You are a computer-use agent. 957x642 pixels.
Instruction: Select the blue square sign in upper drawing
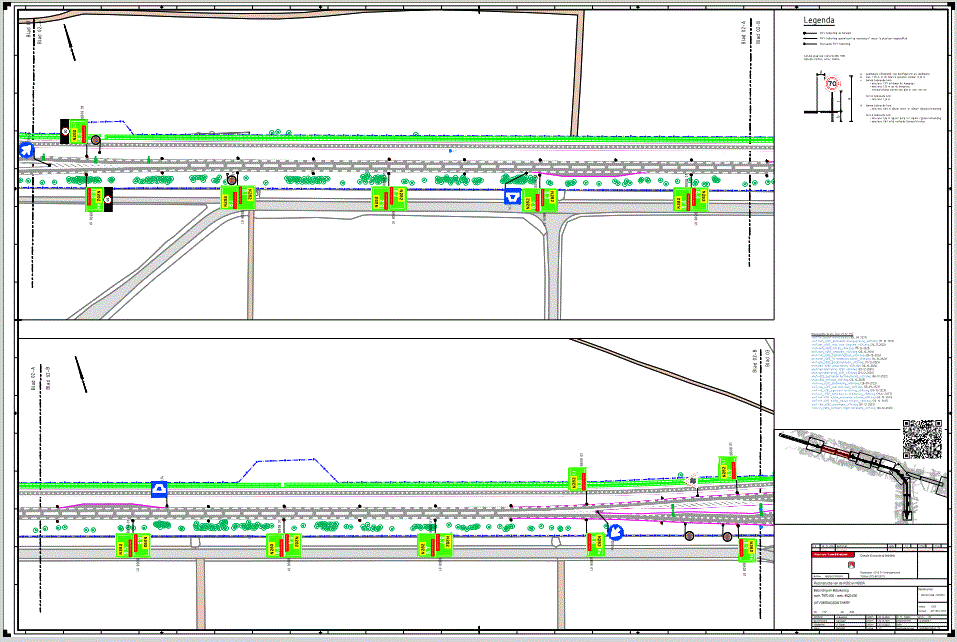513,198
